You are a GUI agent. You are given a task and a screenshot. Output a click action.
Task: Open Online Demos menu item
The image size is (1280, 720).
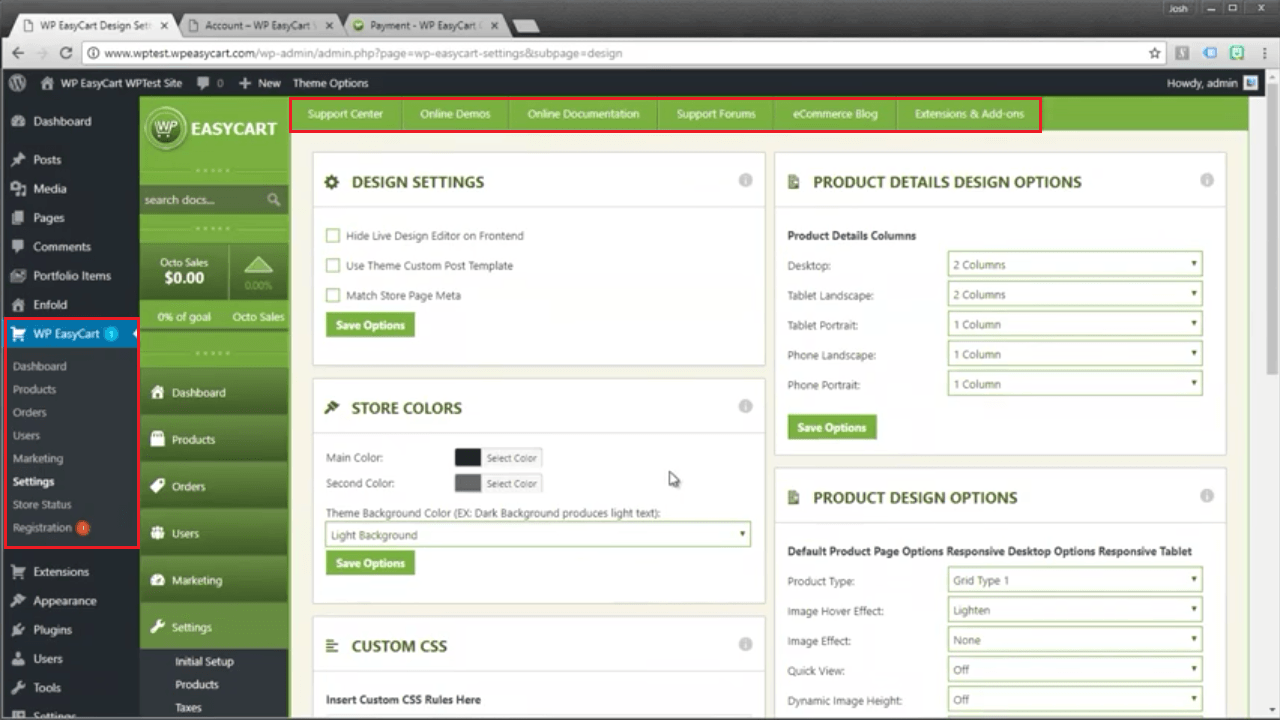coord(455,114)
